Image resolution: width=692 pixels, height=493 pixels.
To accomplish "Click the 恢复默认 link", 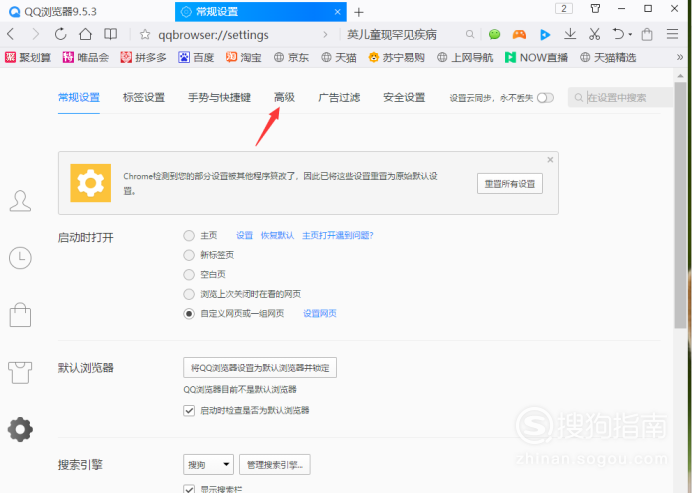I will (x=277, y=236).
